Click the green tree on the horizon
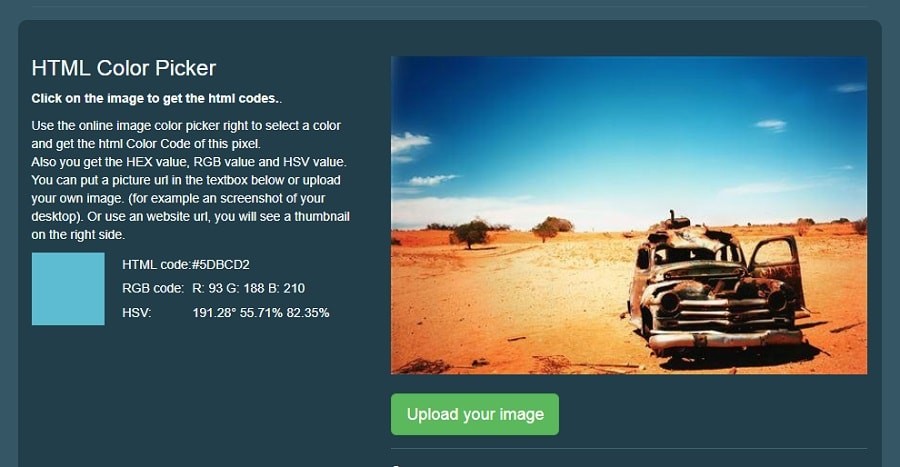 coord(471,233)
